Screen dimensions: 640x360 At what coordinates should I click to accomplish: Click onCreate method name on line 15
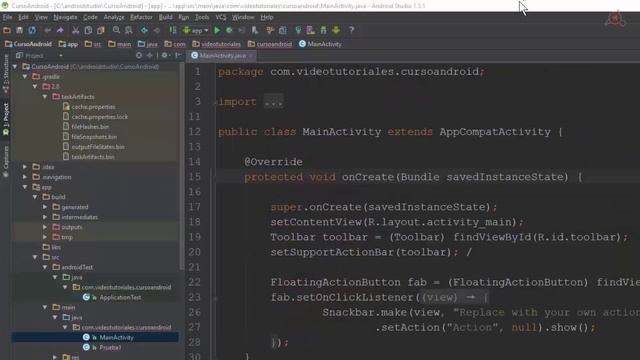pyautogui.click(x=368, y=177)
